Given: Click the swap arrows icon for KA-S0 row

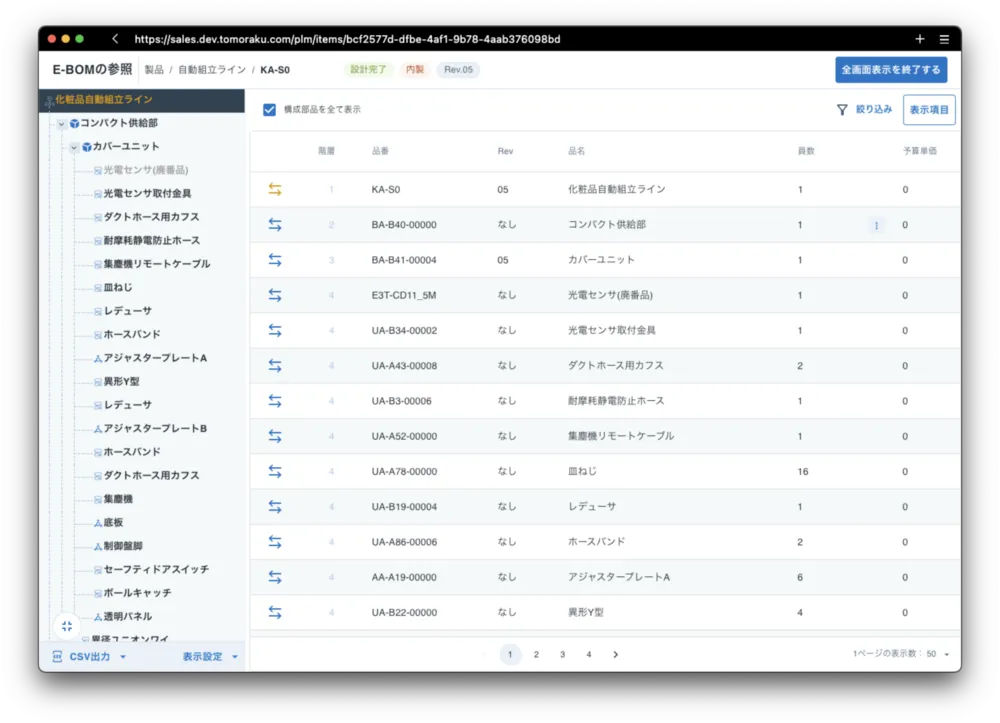Looking at the screenshot, I should [x=275, y=189].
